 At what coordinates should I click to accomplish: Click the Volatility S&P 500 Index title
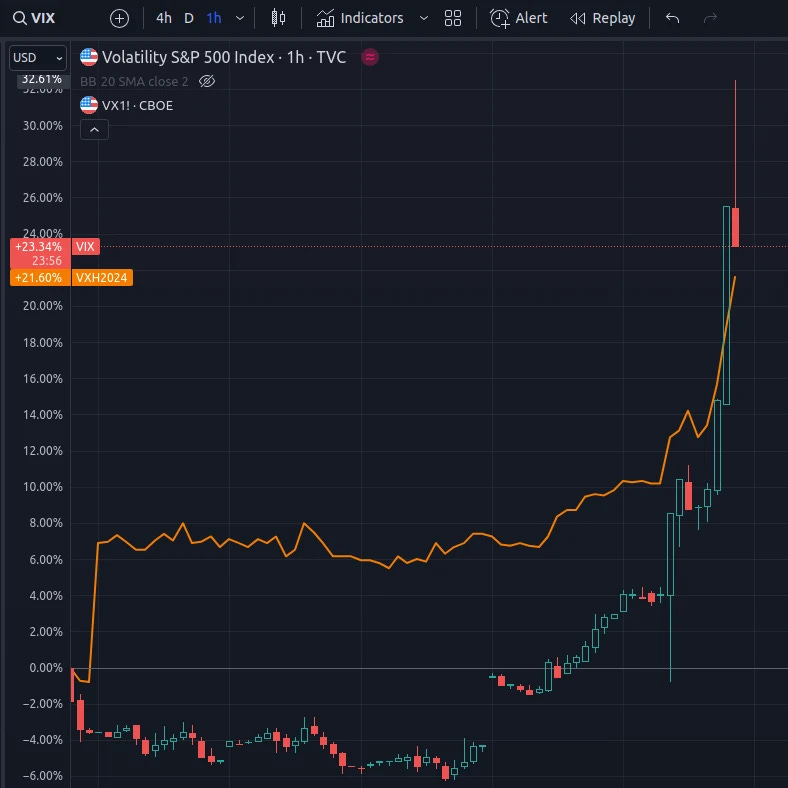click(224, 57)
